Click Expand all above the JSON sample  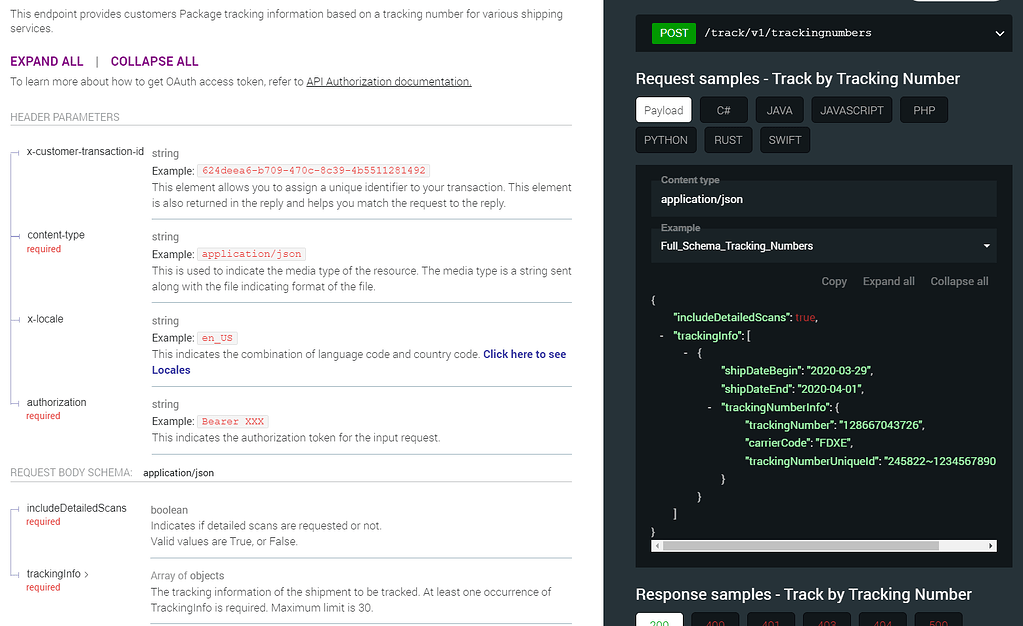tap(888, 281)
